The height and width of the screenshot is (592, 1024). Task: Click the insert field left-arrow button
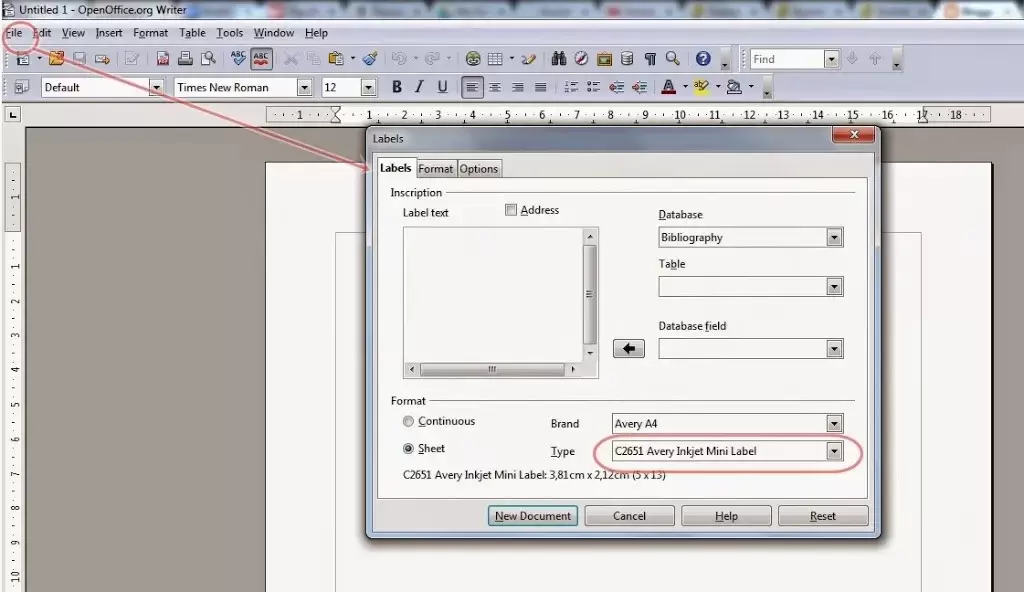tap(629, 349)
